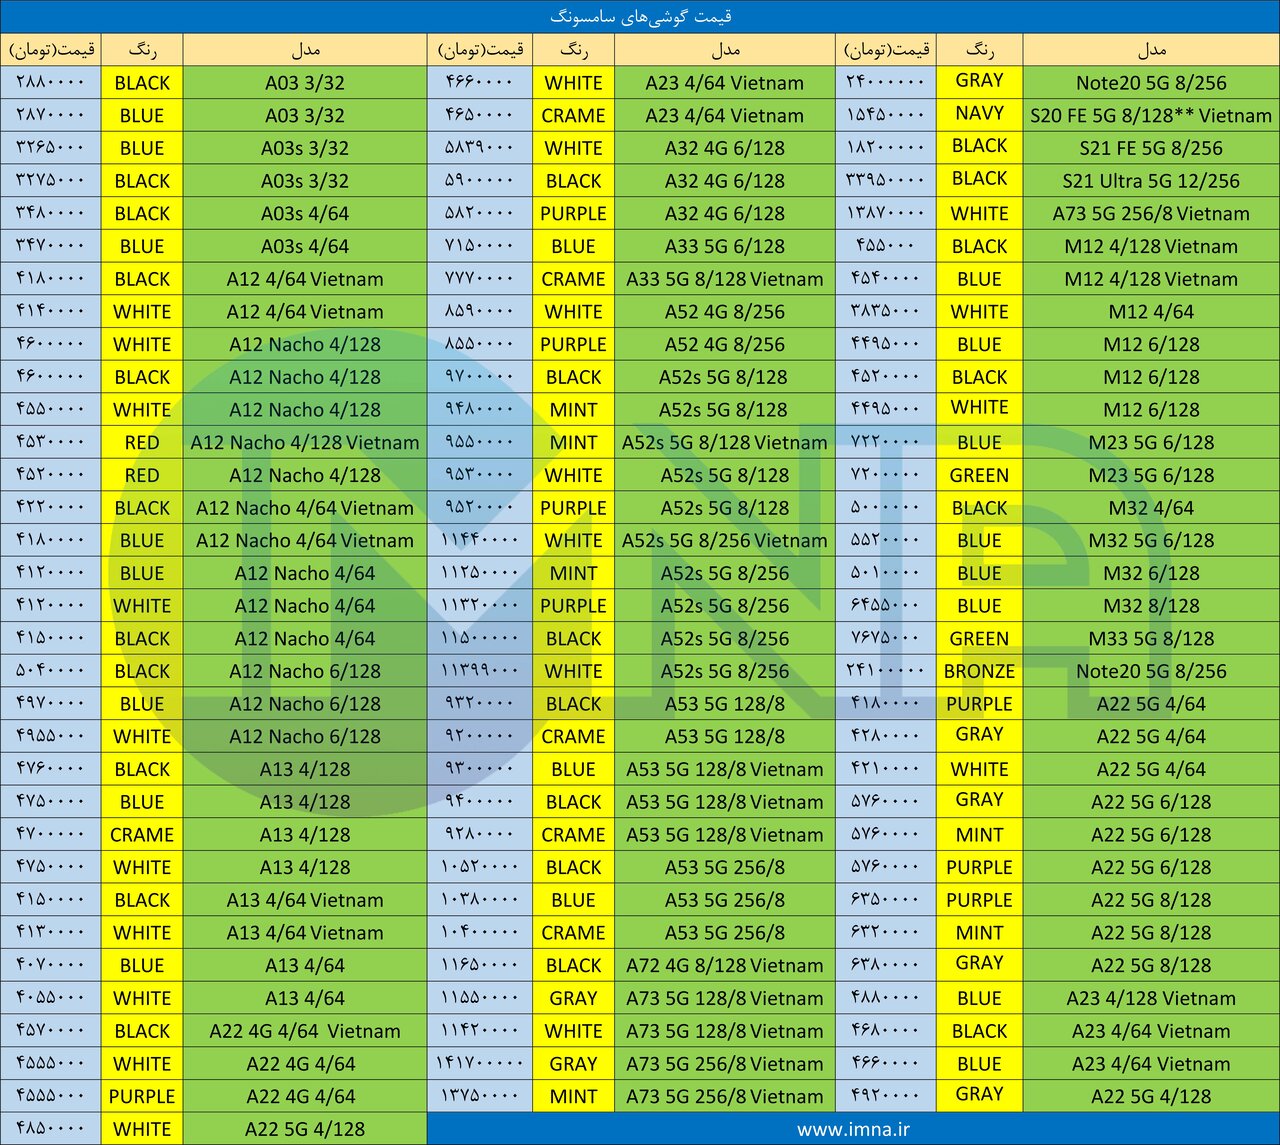Select the M32 4/64 model cell
Screen dimensions: 1280x1145
tap(1151, 508)
